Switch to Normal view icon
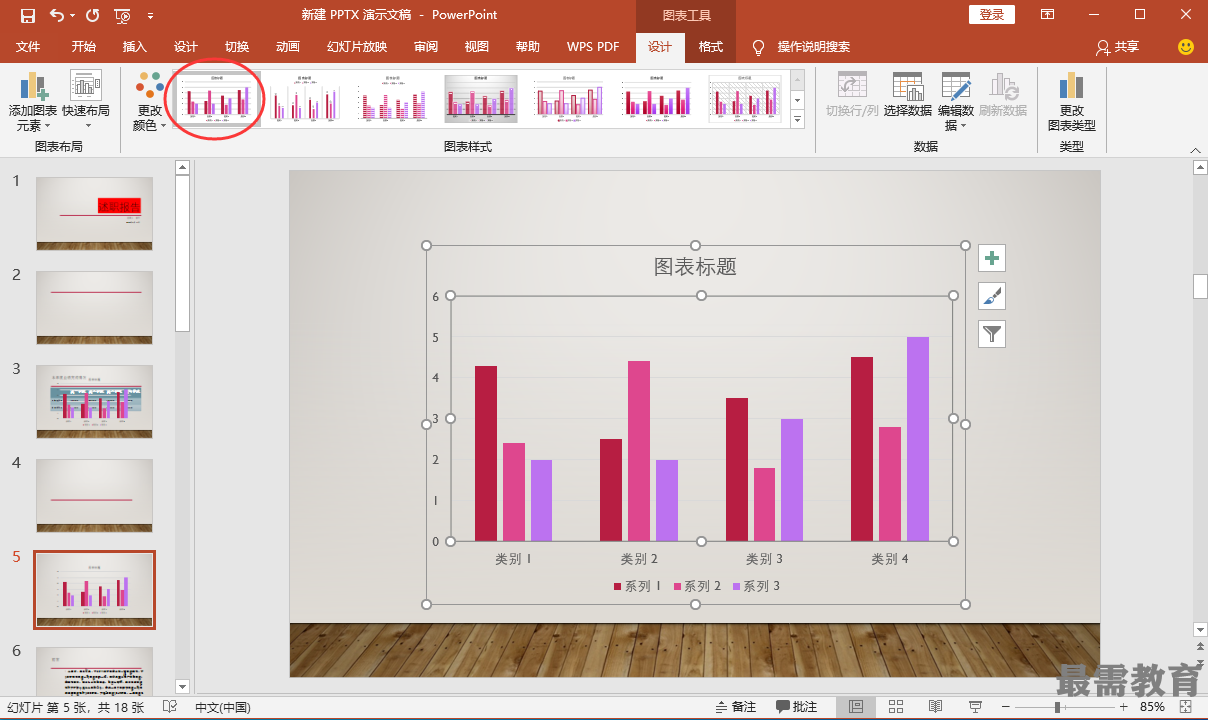This screenshot has height=720, width=1208. (x=856, y=707)
